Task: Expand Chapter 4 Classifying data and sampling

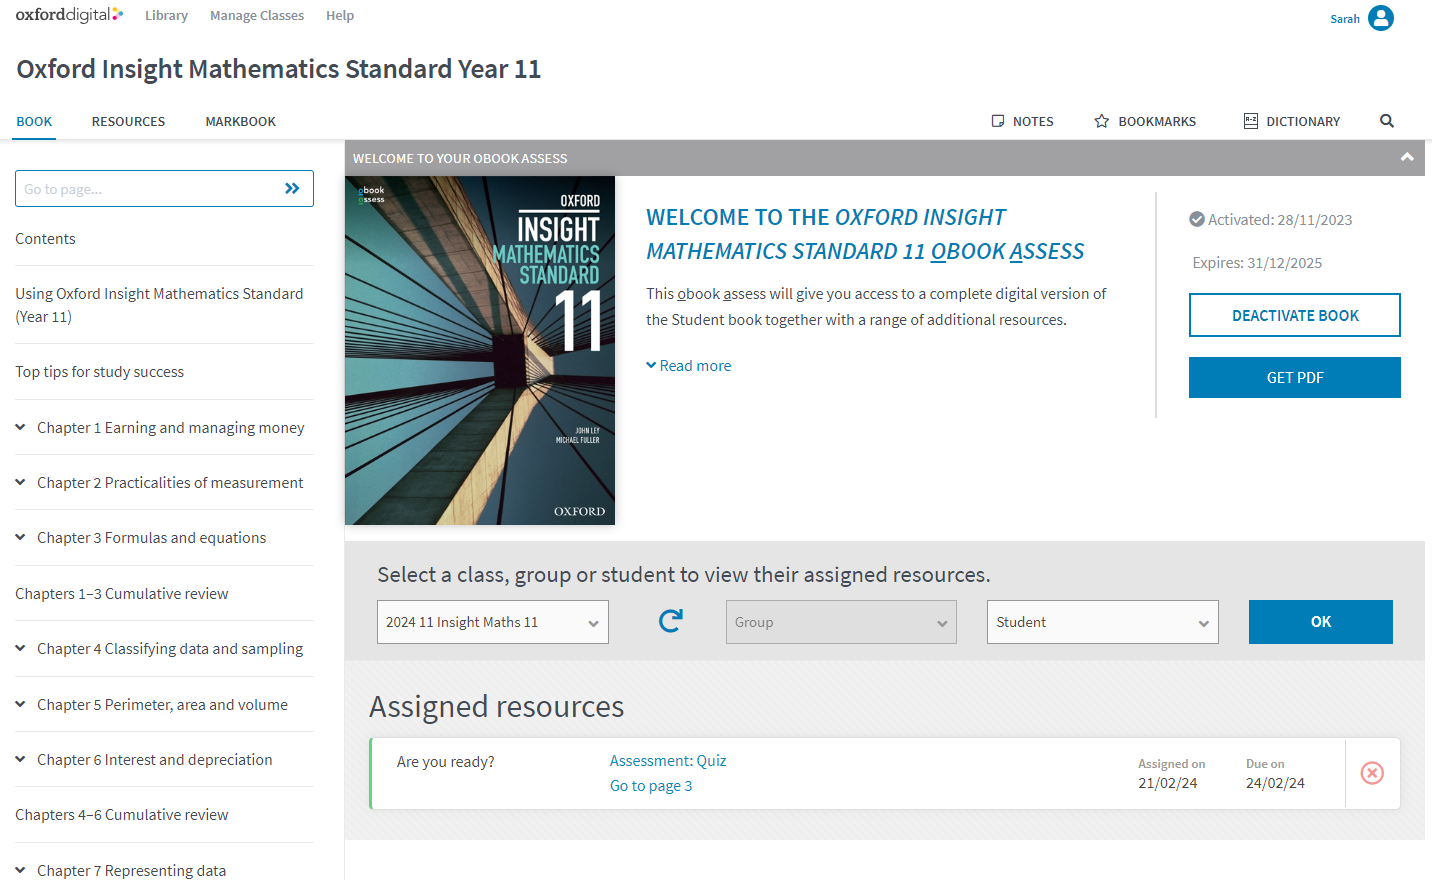Action: tap(20, 648)
